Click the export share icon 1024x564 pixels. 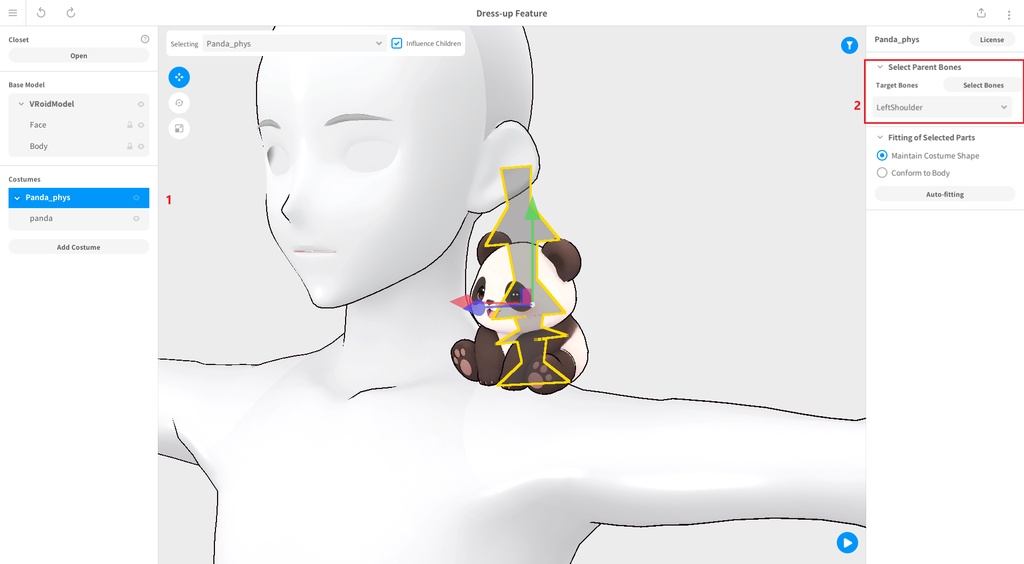tap(981, 13)
